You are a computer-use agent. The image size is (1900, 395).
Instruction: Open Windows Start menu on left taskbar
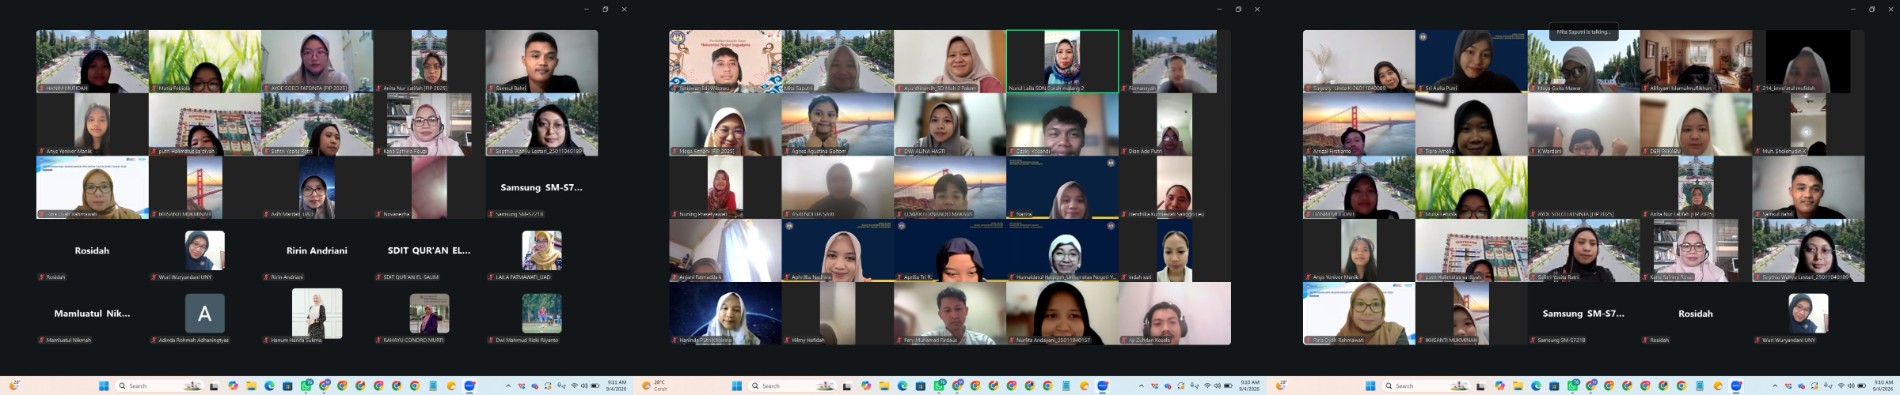pyautogui.click(x=104, y=386)
